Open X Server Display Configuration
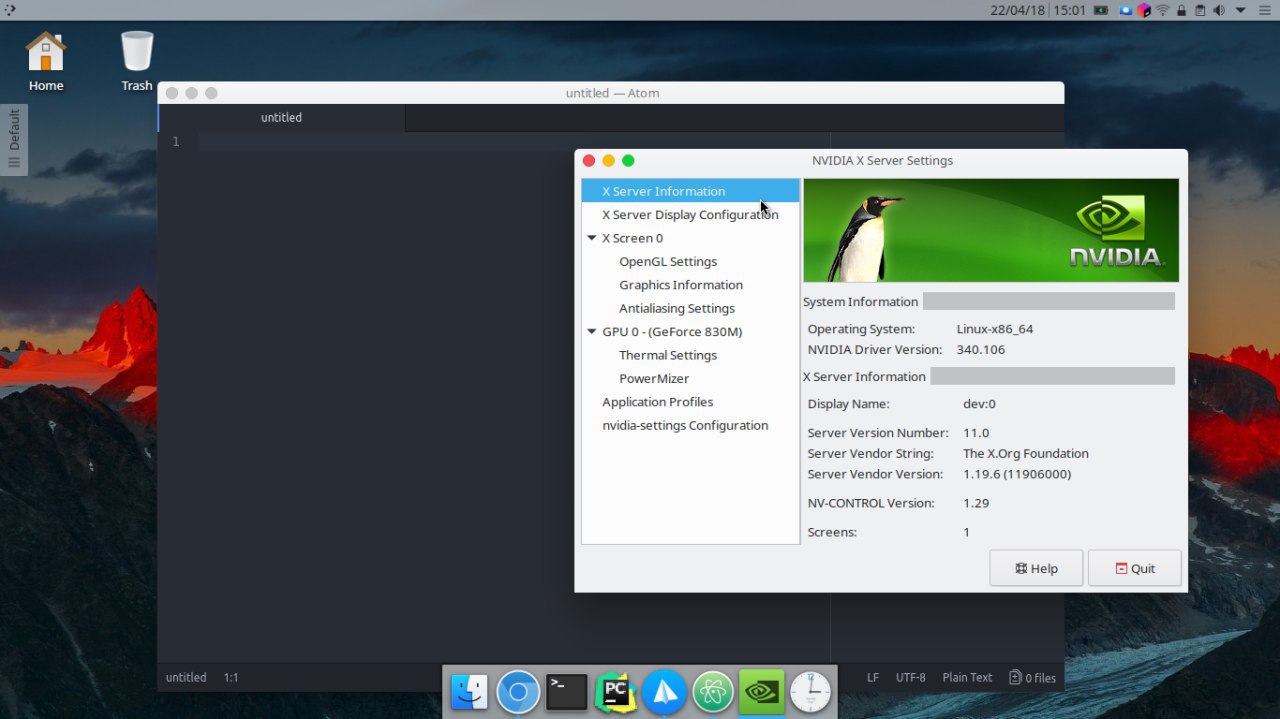The image size is (1280, 719). (690, 214)
